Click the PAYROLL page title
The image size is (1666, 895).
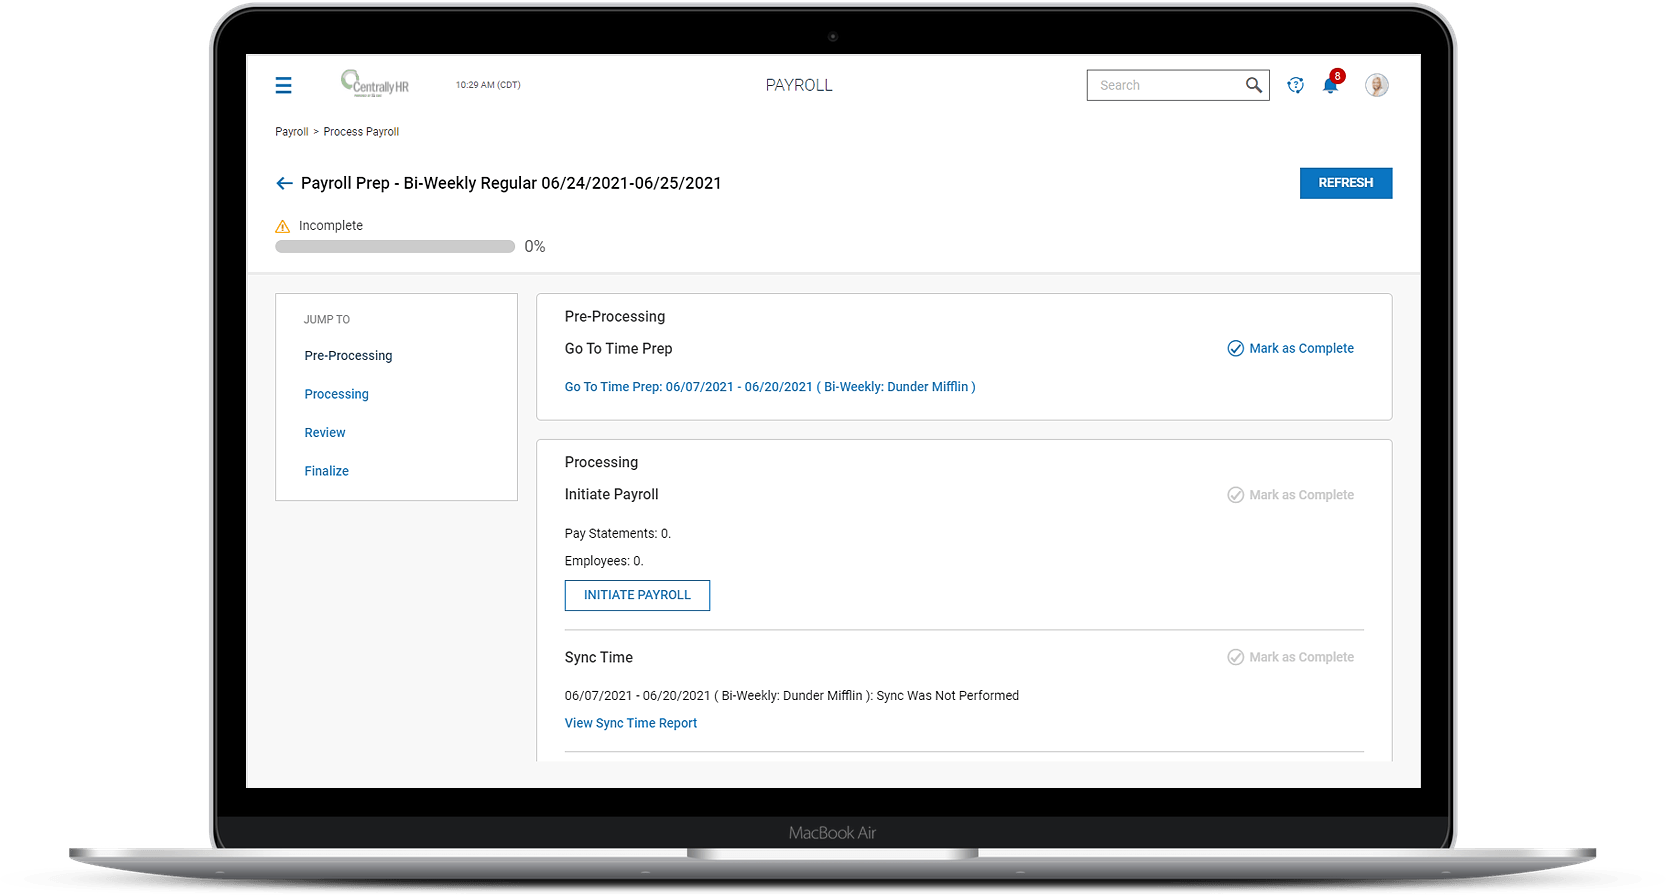coord(799,85)
